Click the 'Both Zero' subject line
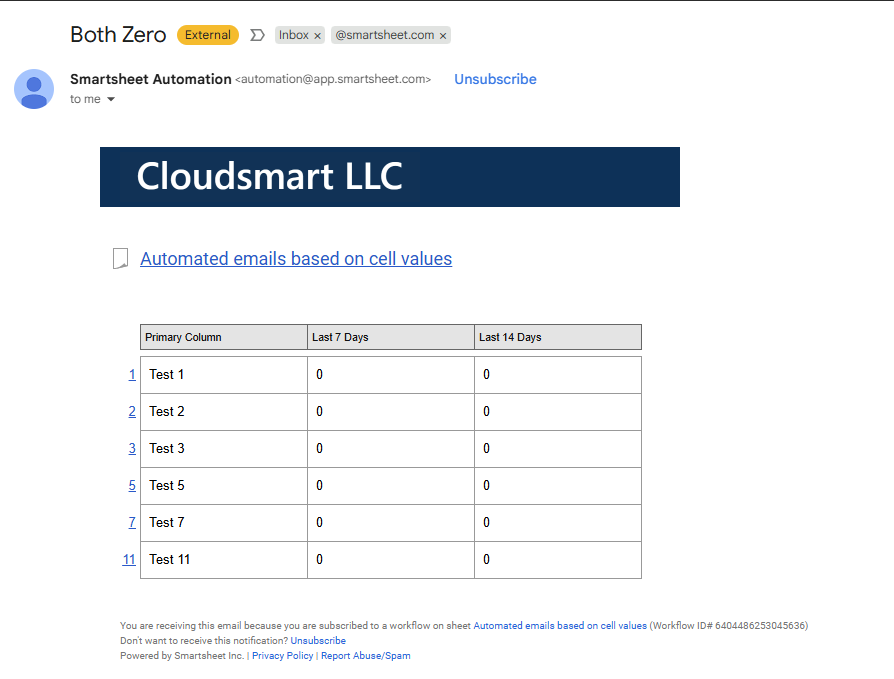This screenshot has height=679, width=894. (x=118, y=35)
